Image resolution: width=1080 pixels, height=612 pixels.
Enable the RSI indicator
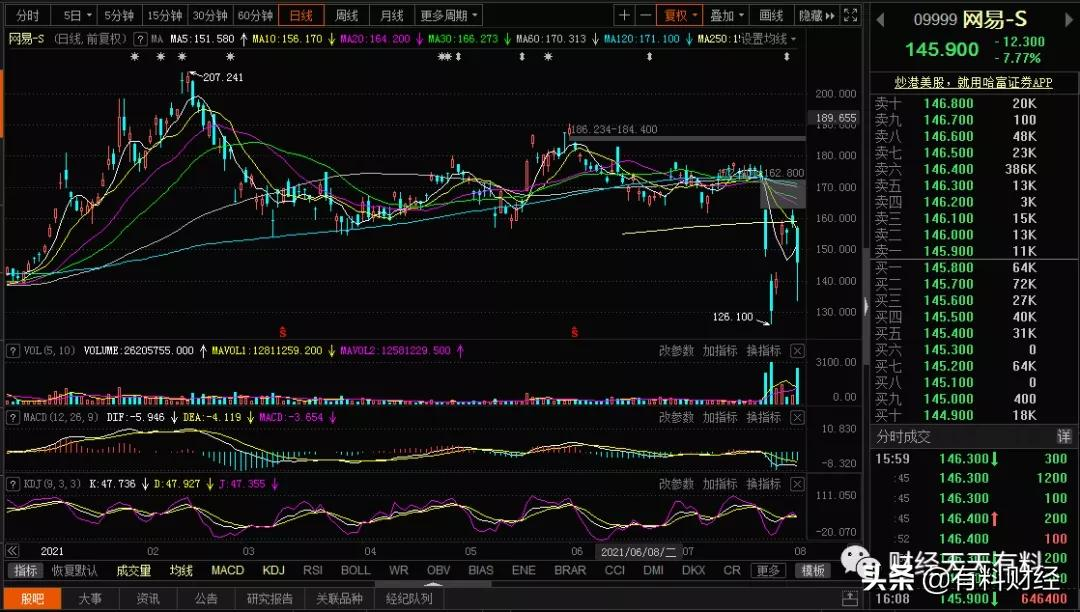coord(313,571)
